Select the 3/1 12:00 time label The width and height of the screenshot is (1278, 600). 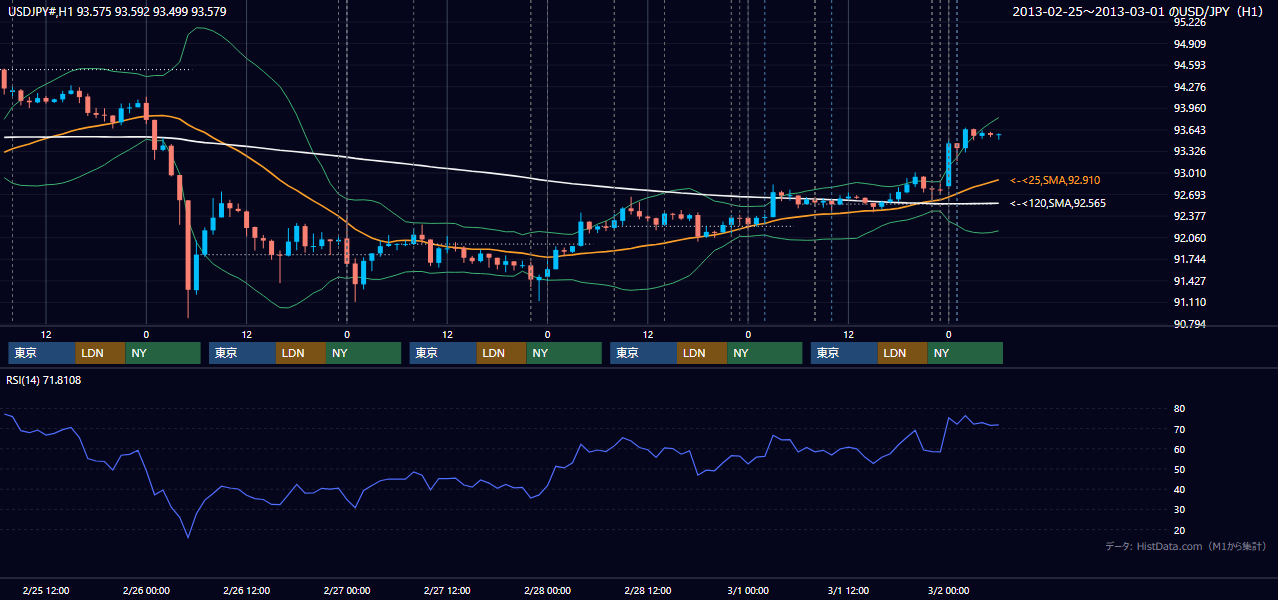click(x=848, y=591)
